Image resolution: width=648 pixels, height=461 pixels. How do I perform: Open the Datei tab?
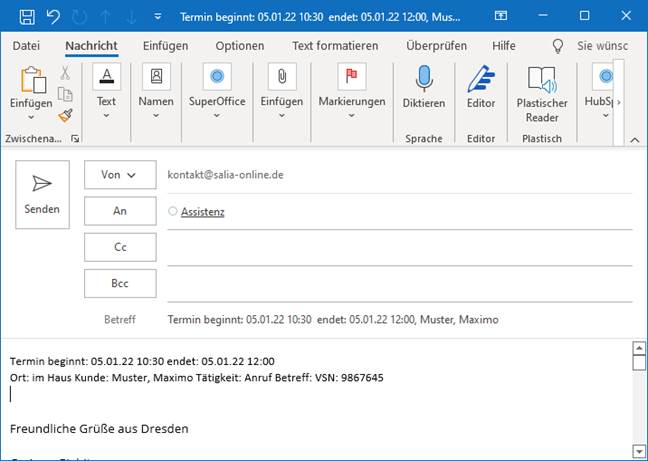pos(26,45)
